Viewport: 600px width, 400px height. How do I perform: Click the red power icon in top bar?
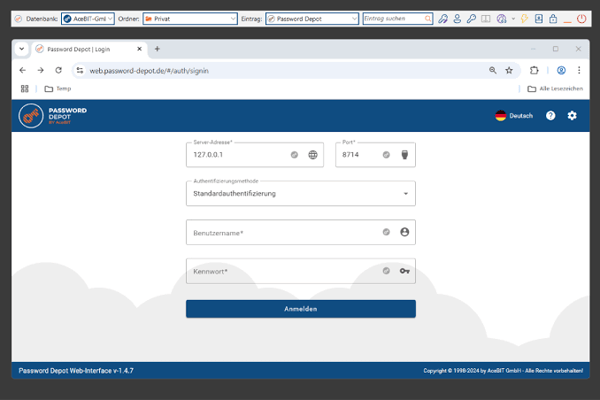click(581, 19)
